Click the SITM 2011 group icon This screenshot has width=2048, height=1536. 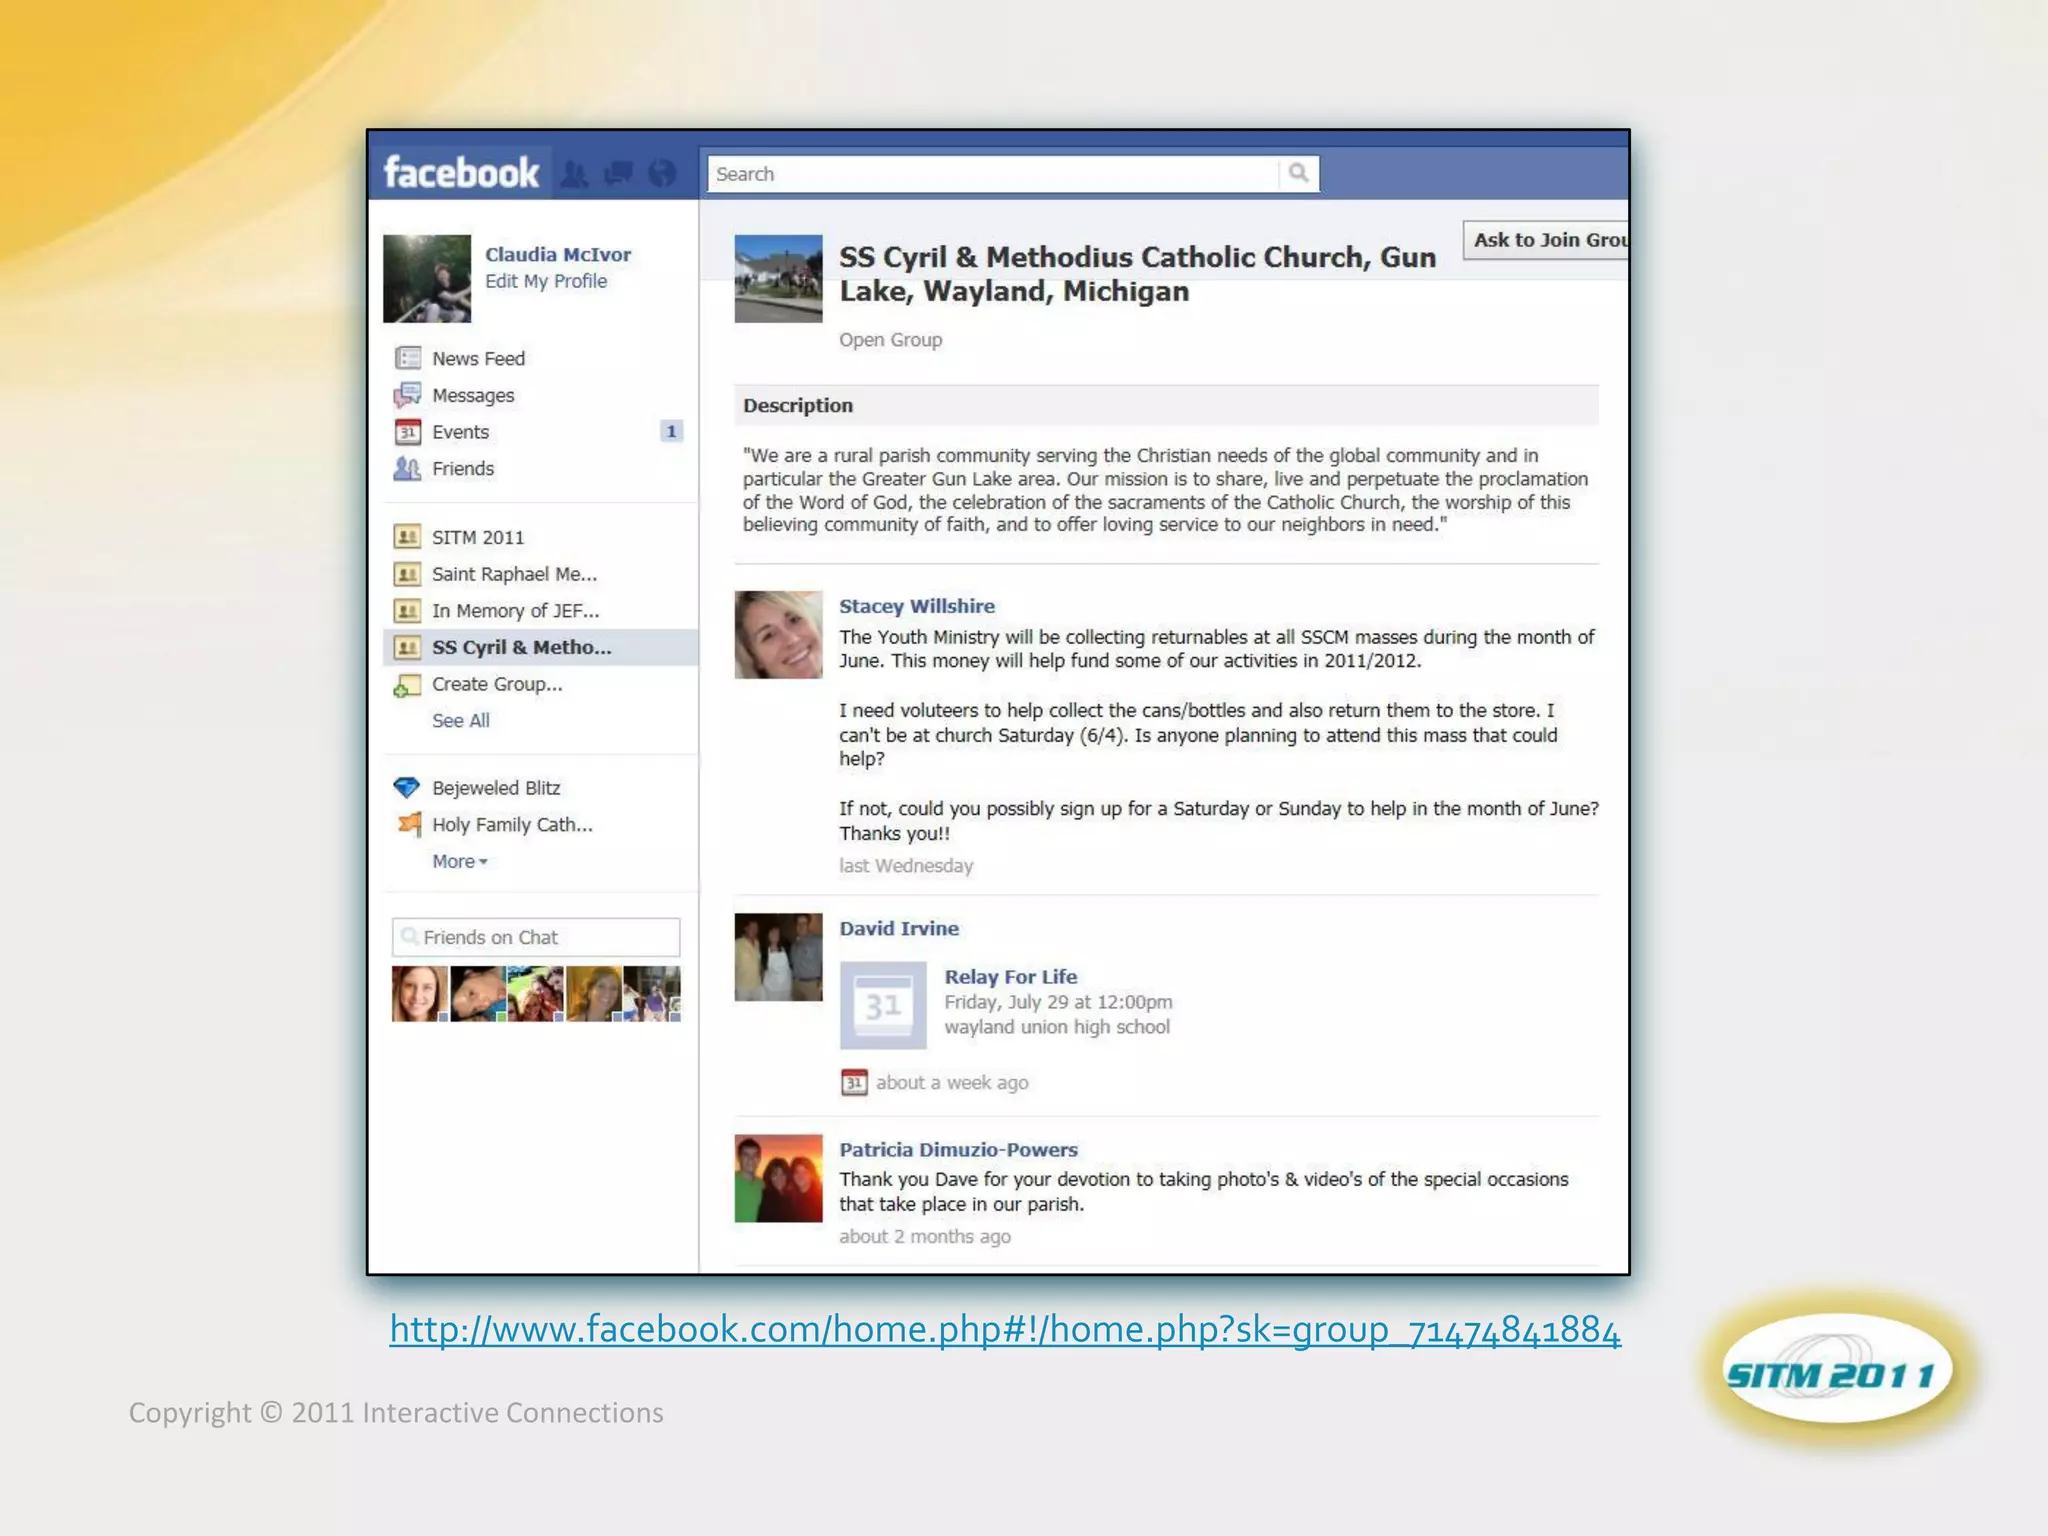coord(407,537)
